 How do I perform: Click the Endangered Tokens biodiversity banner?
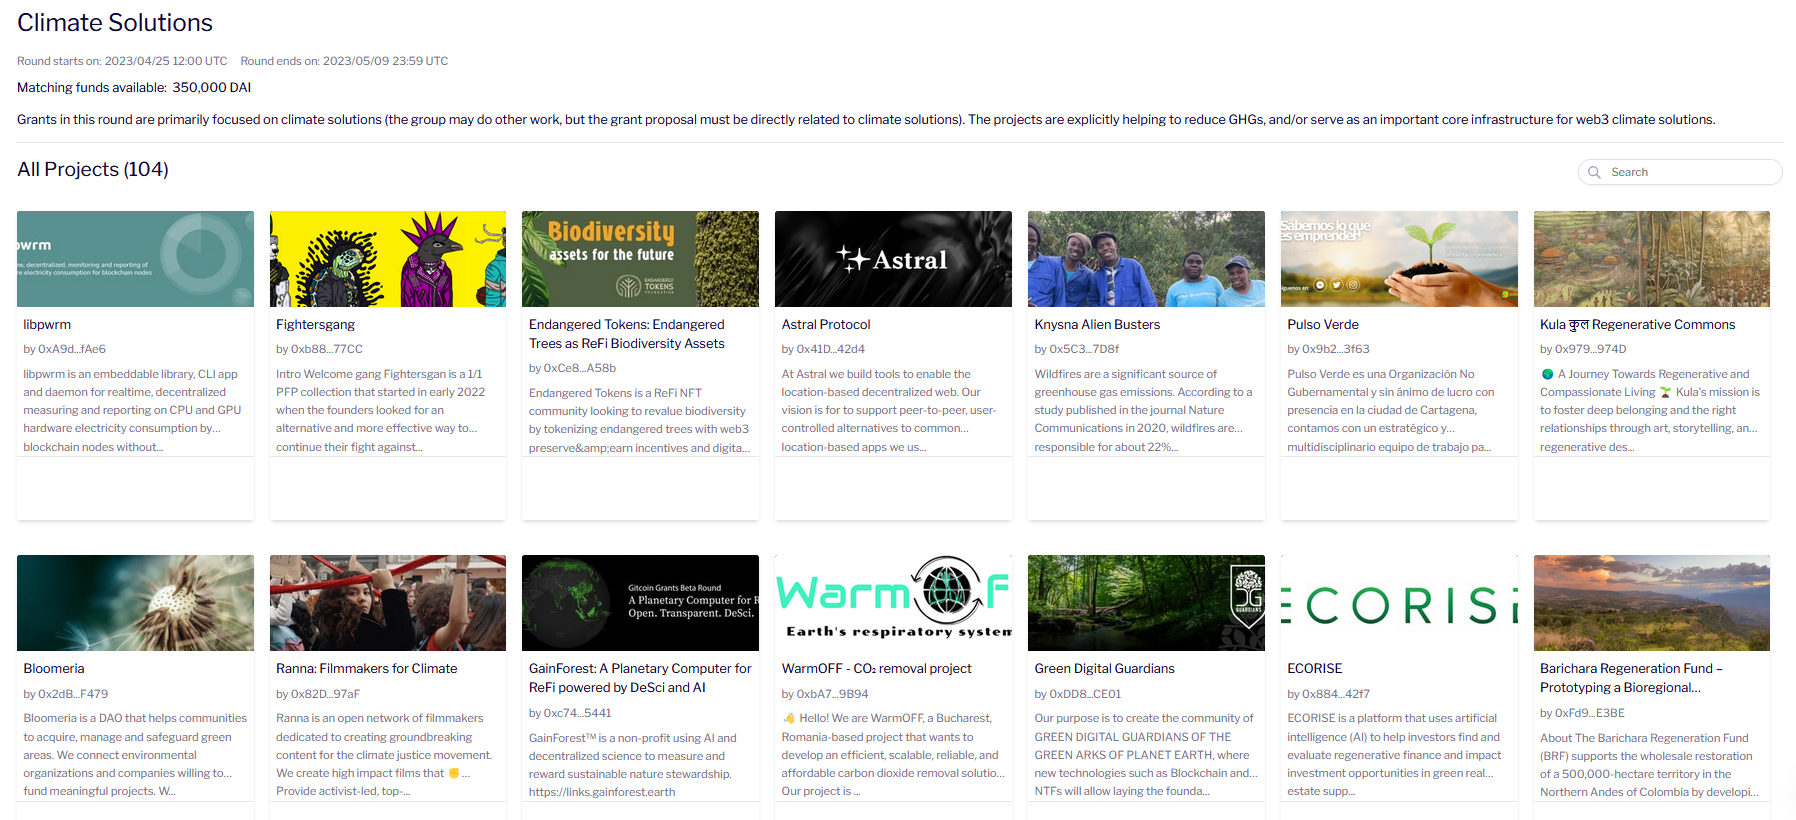tap(640, 259)
